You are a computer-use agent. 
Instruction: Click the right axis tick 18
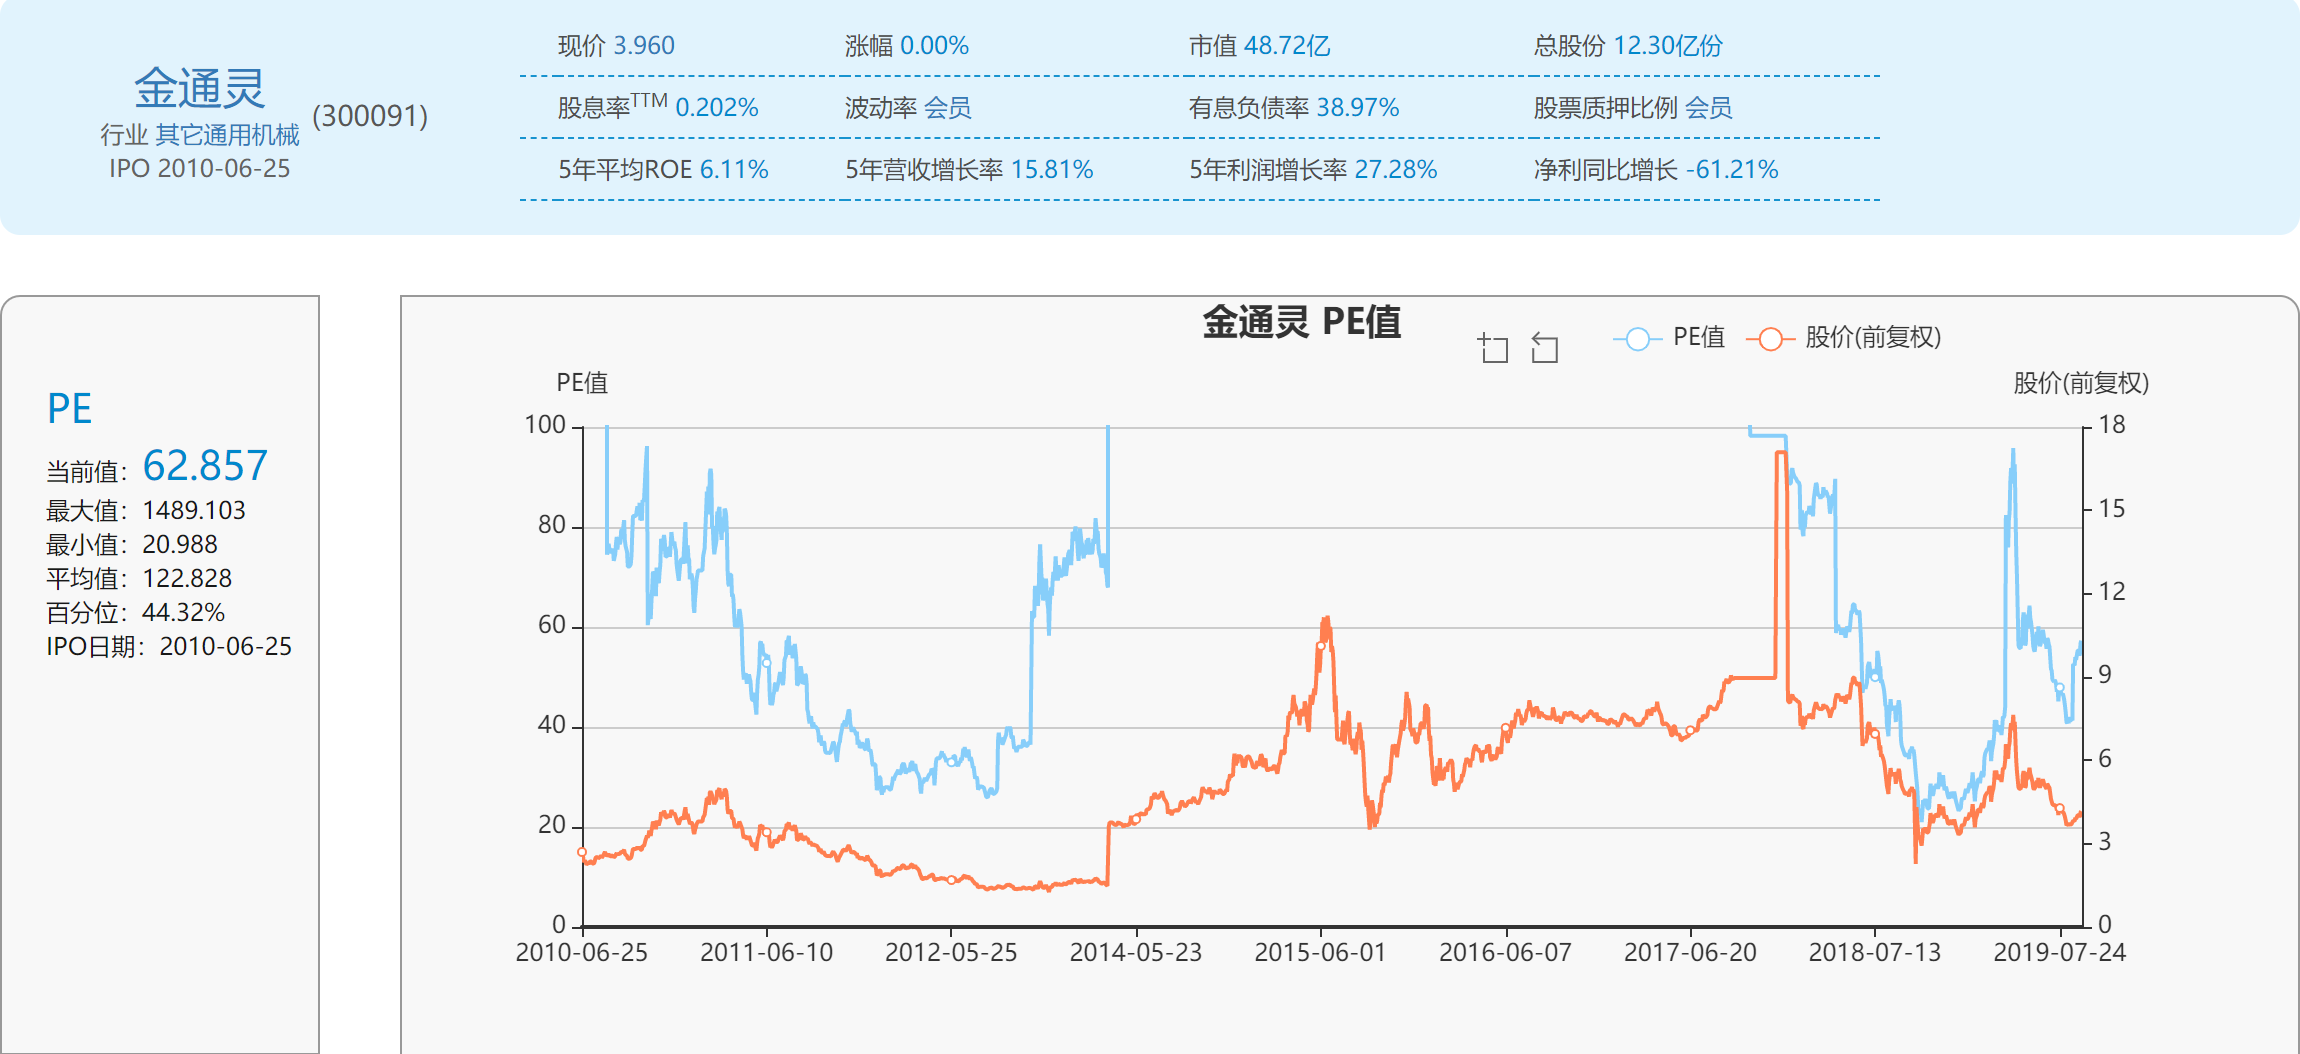coord(2112,425)
